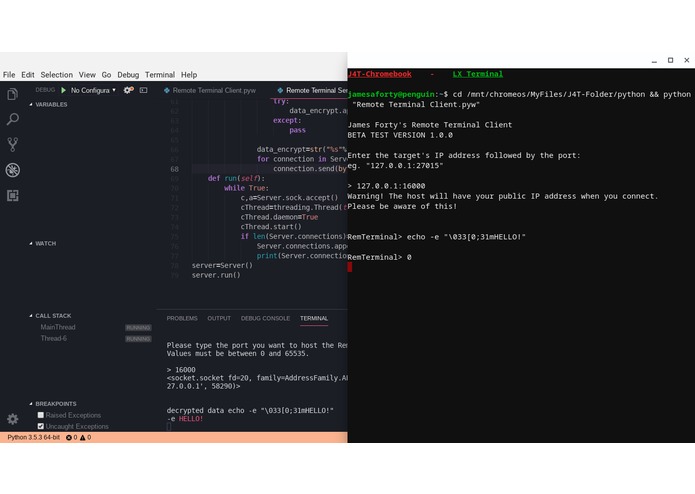
Task: Open the Terminal menu
Action: (x=160, y=75)
